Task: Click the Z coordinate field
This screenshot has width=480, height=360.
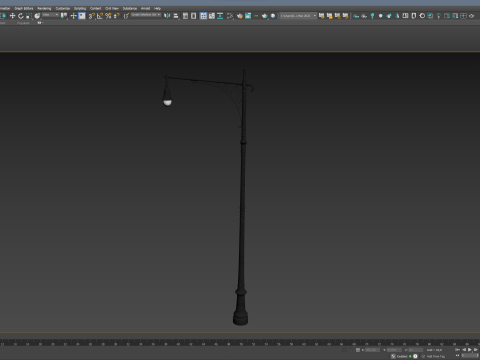Action: click(x=416, y=350)
